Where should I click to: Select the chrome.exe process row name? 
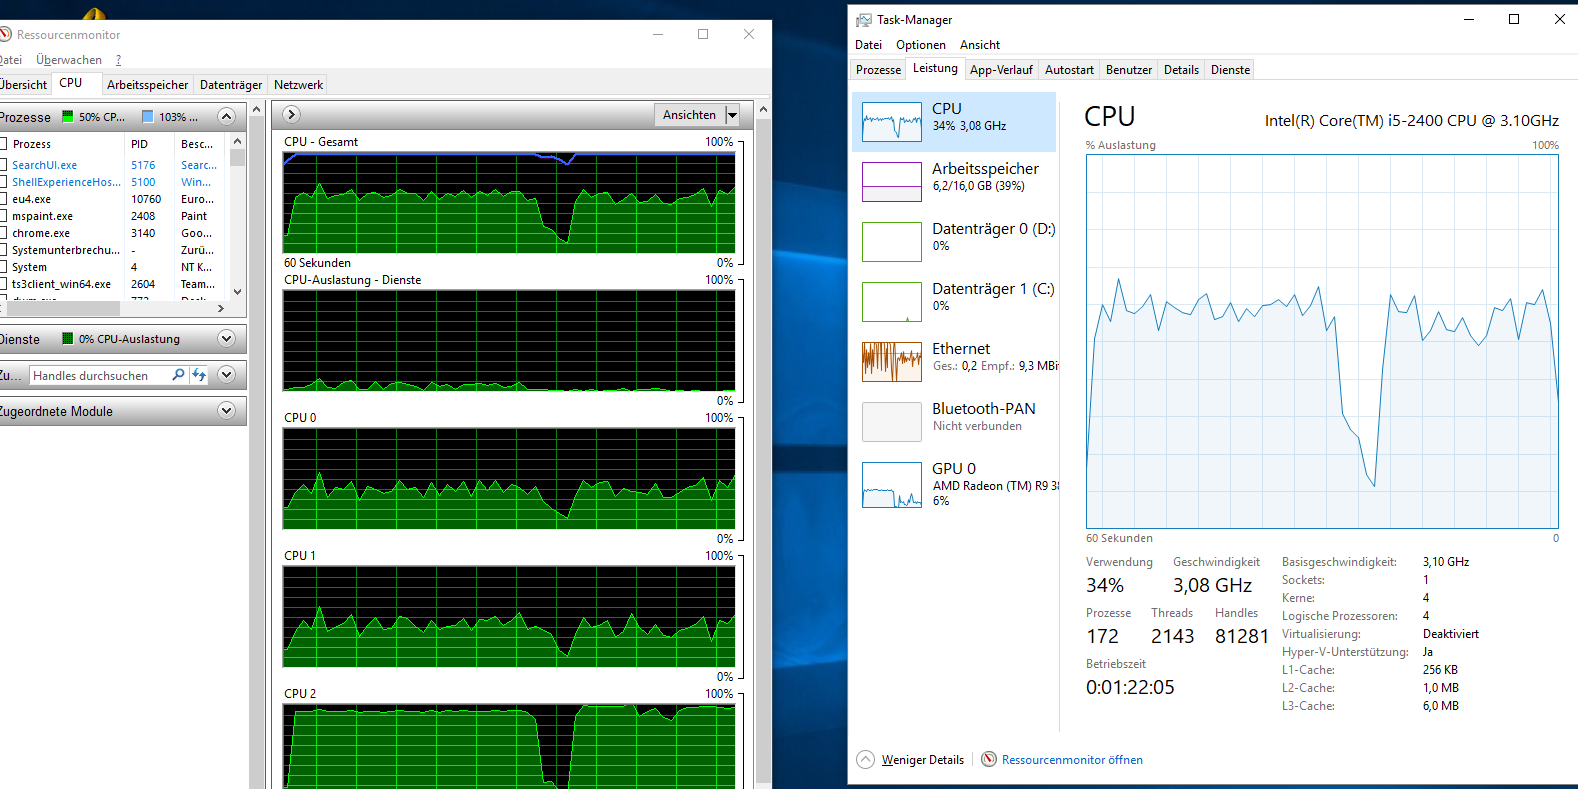(41, 233)
